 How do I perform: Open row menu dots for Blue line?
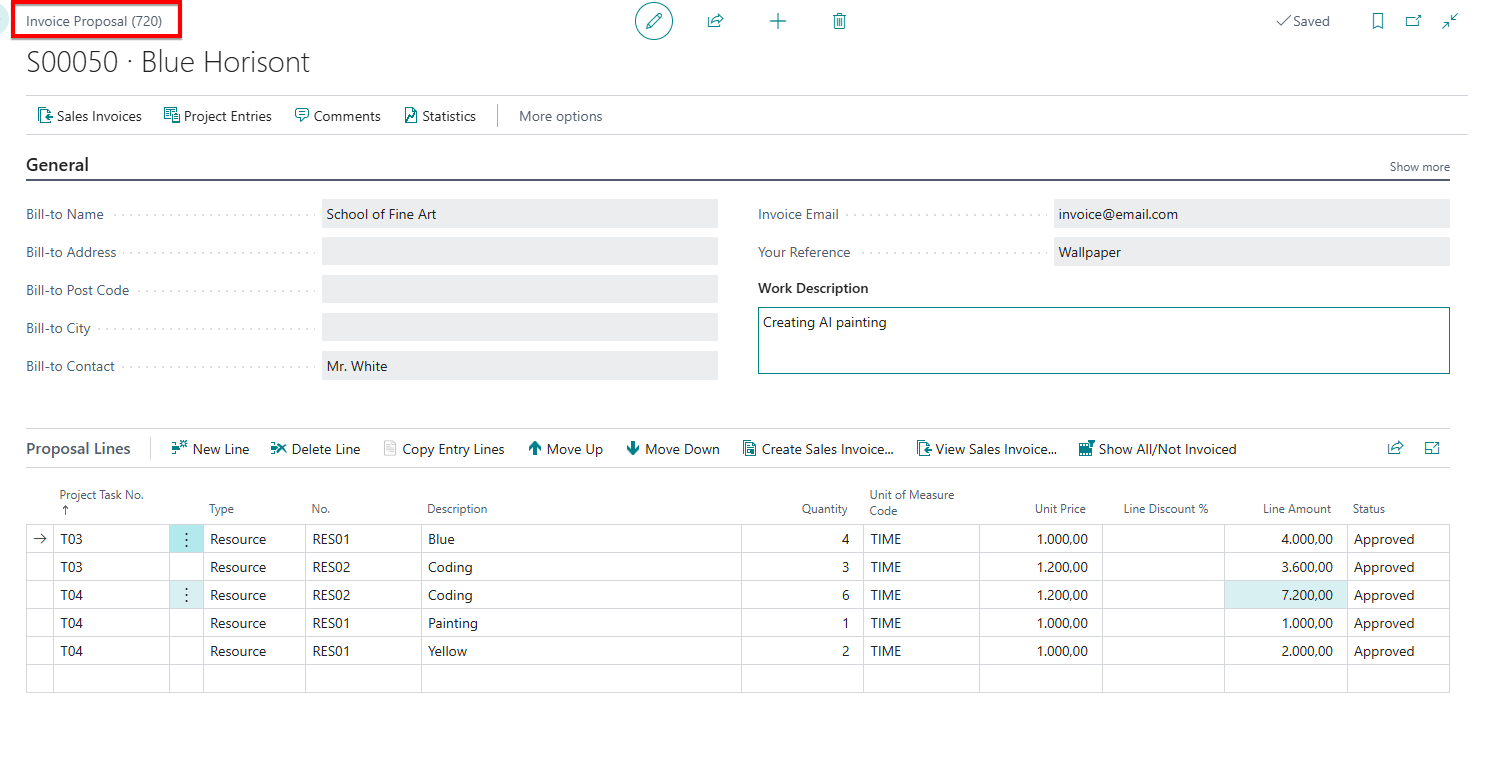(x=186, y=539)
